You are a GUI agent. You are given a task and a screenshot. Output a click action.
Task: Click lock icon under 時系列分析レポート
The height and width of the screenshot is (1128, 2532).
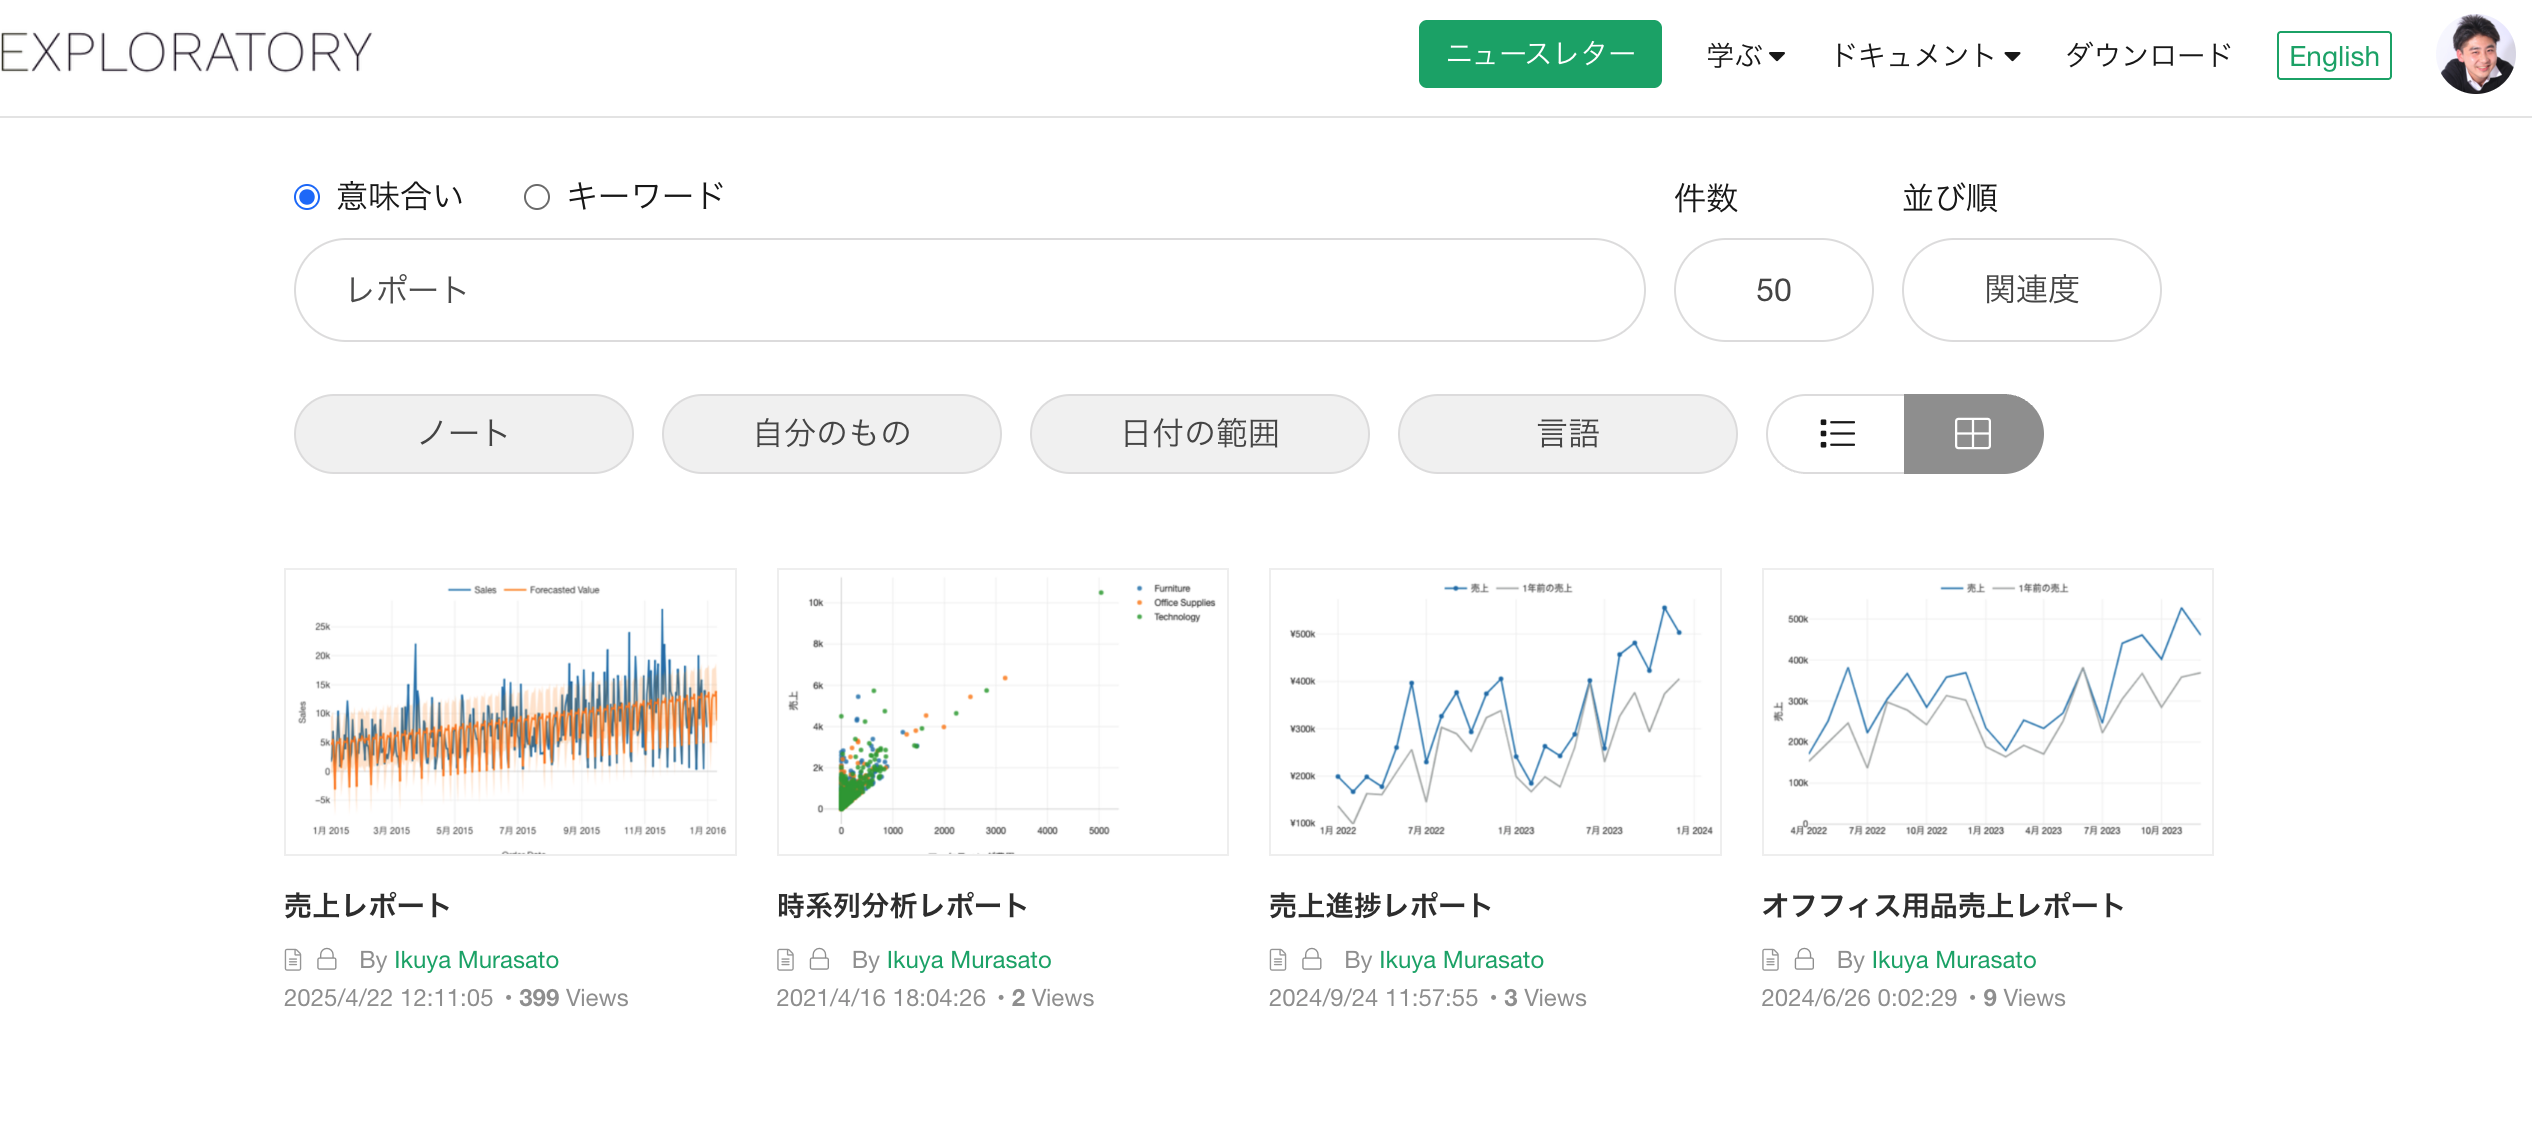[819, 960]
